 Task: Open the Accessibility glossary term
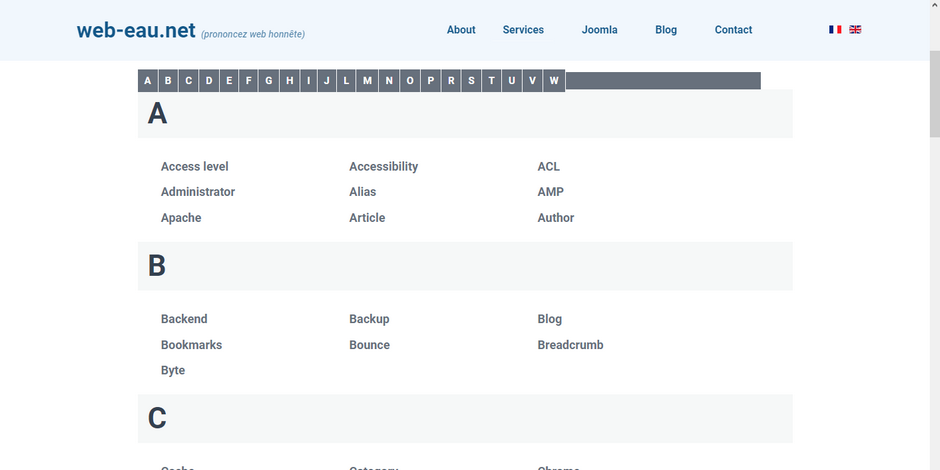tap(384, 167)
